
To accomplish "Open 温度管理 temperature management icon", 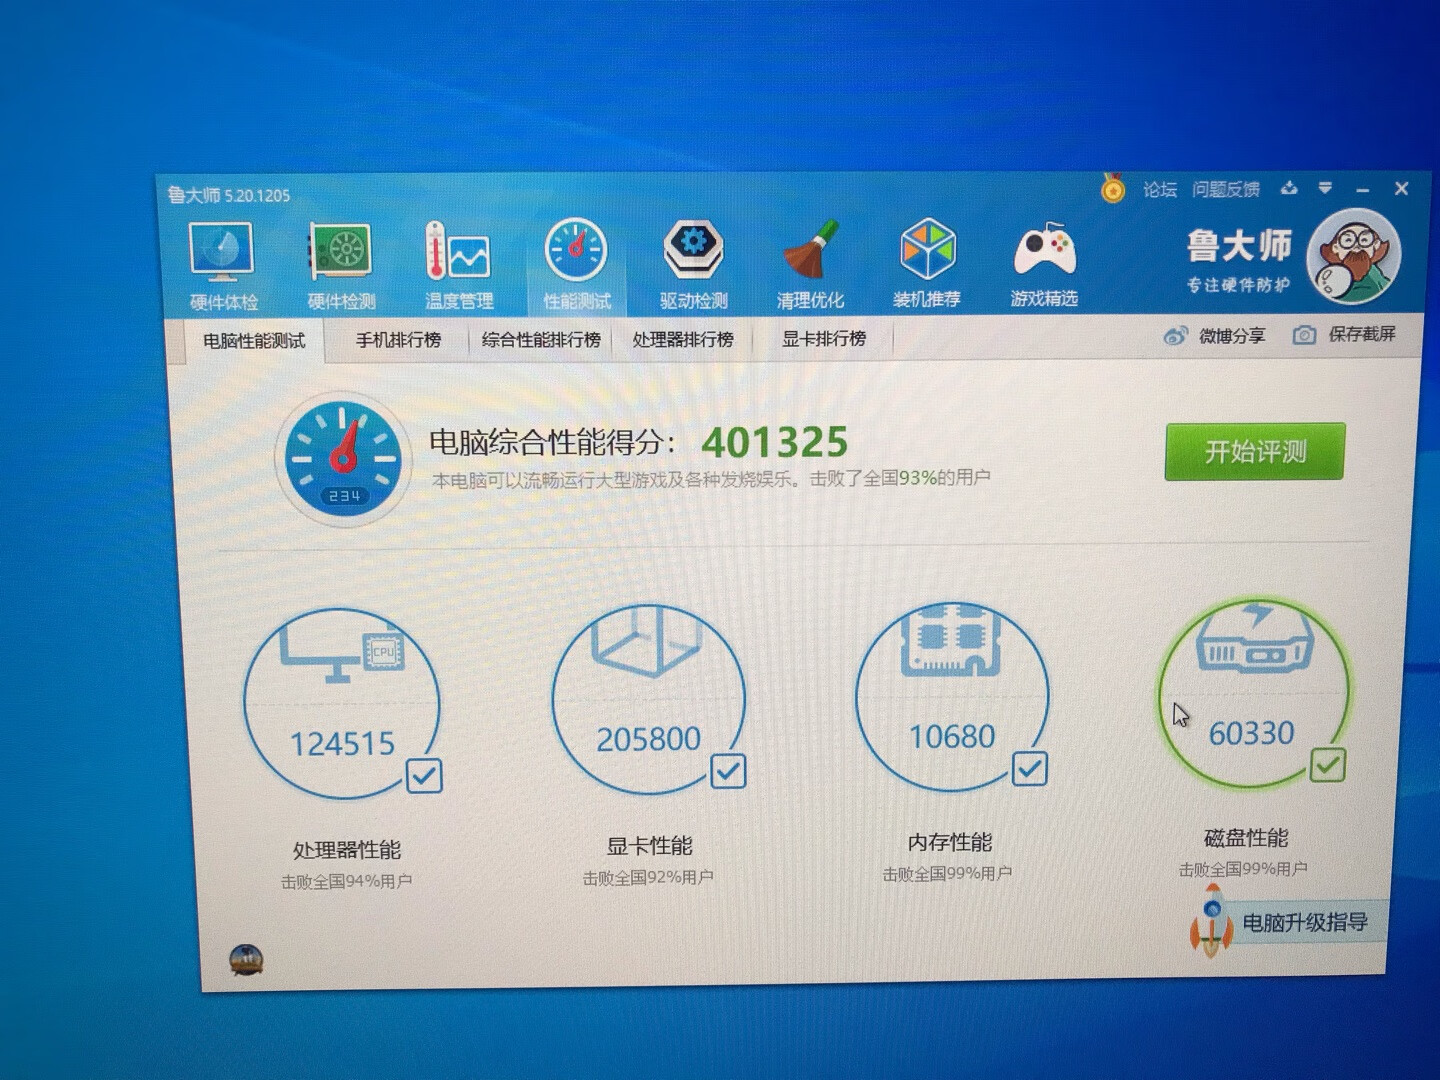I will pos(457,251).
